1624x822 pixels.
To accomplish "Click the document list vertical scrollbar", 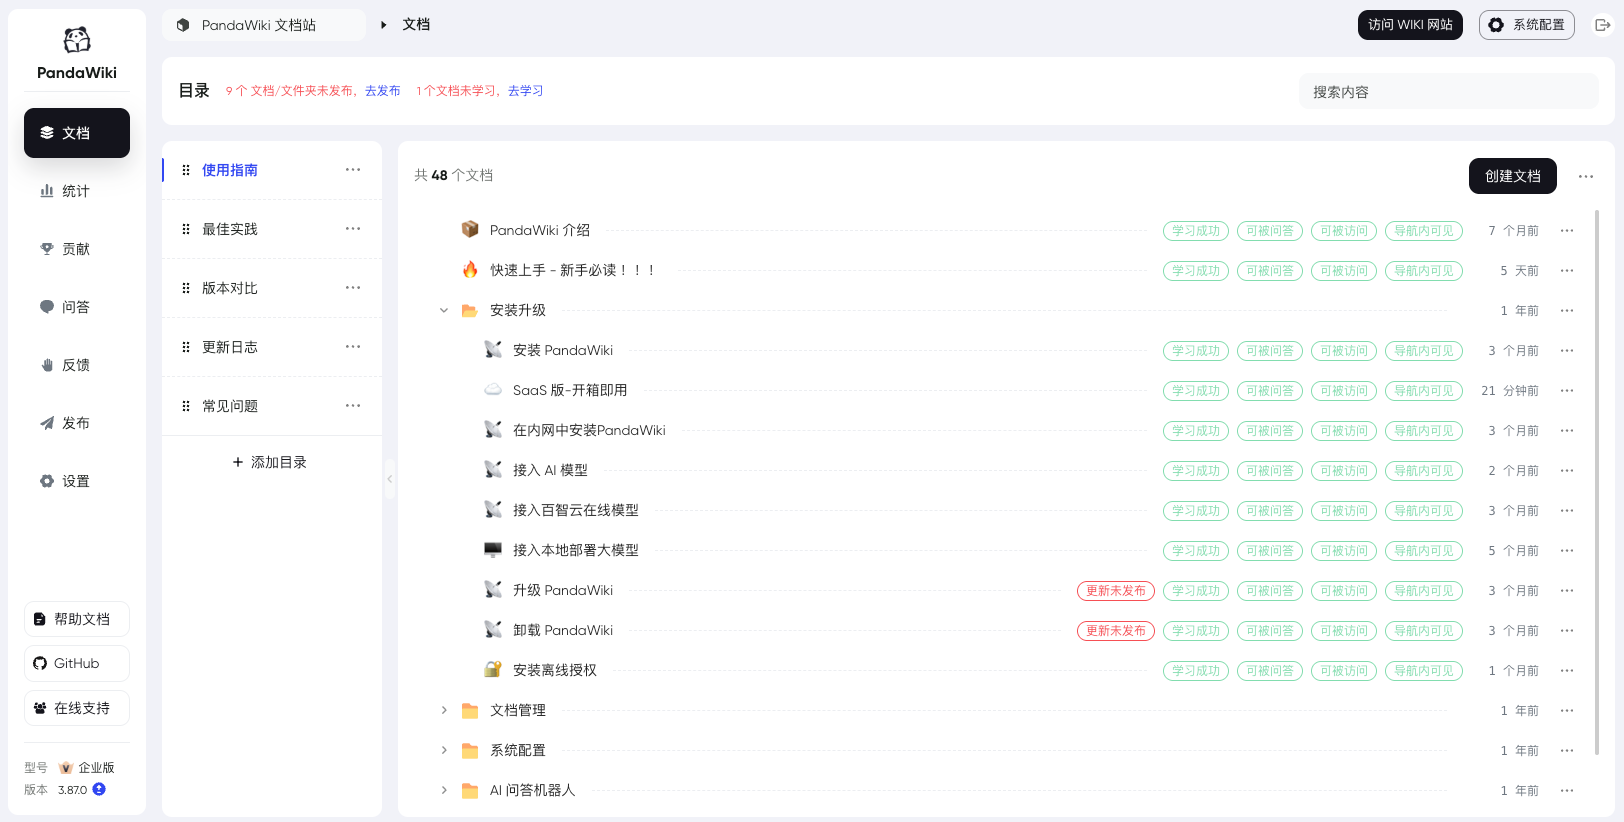I will click(x=1597, y=482).
